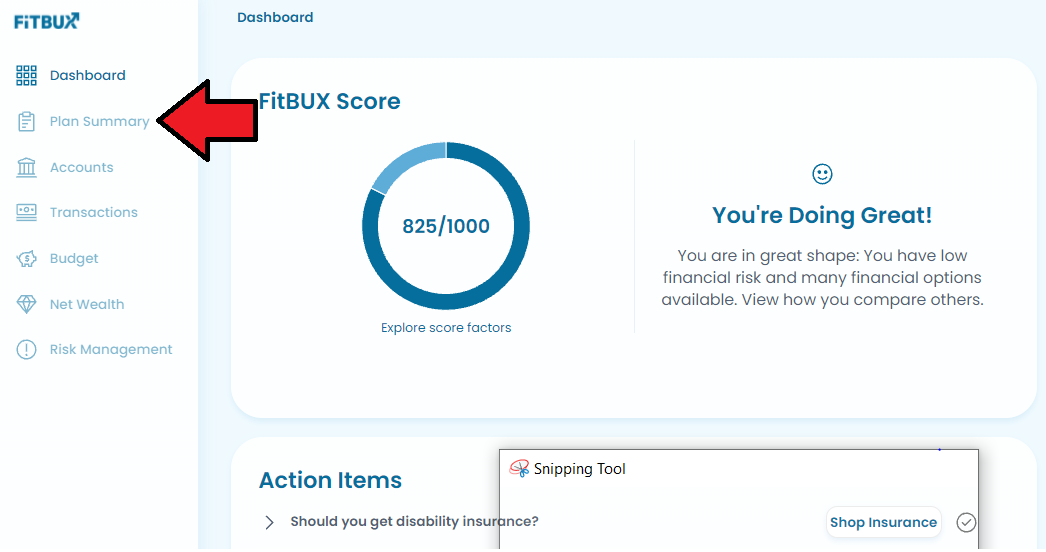Click the "You are in great shape" paragraph
The width and height of the screenshot is (1046, 552).
pyautogui.click(x=822, y=278)
